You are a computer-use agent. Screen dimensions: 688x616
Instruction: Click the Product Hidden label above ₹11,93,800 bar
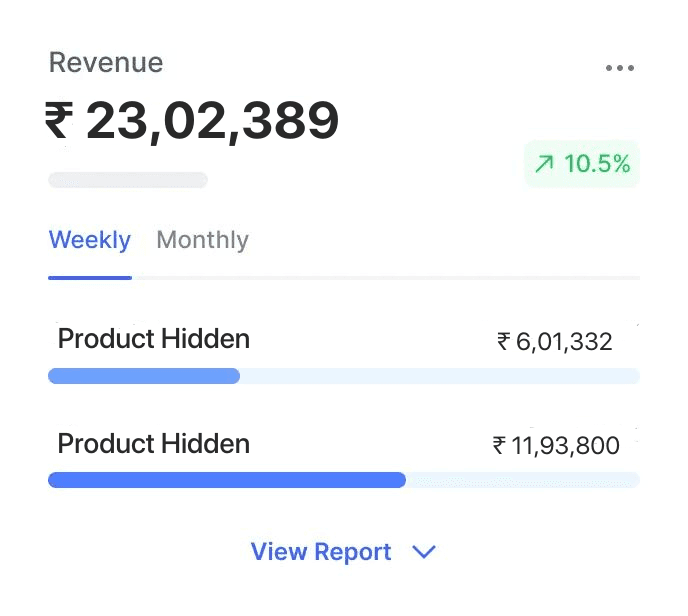tap(153, 443)
